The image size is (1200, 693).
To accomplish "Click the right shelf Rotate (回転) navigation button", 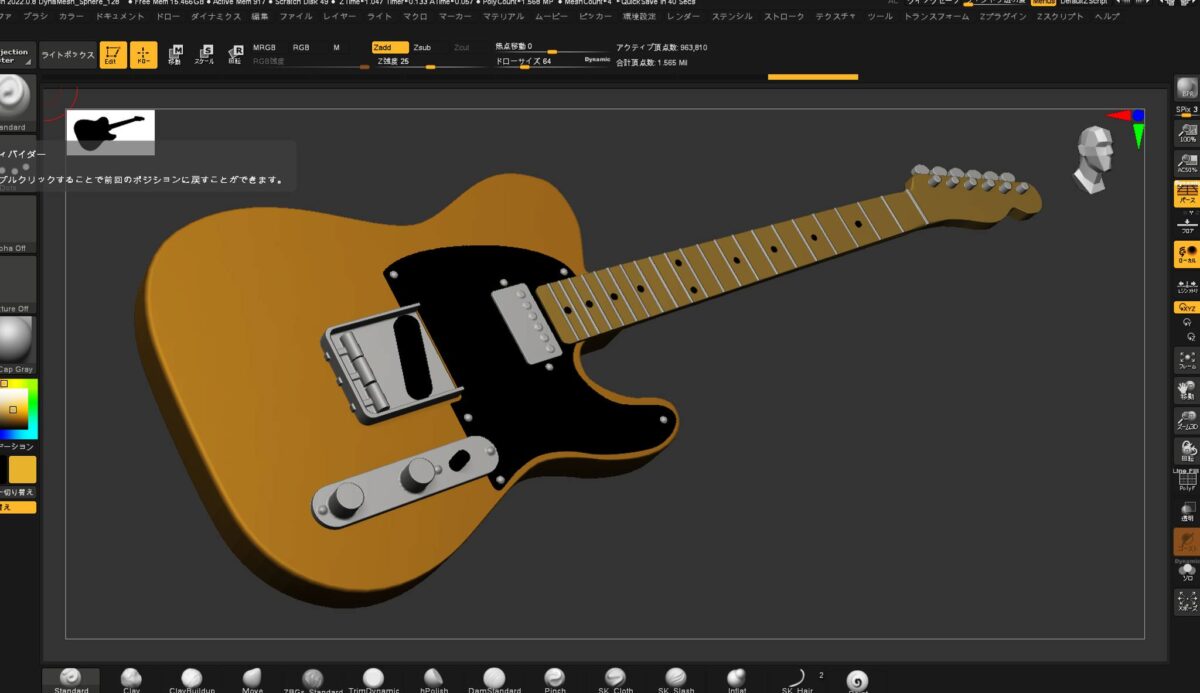I will pos(1187,451).
